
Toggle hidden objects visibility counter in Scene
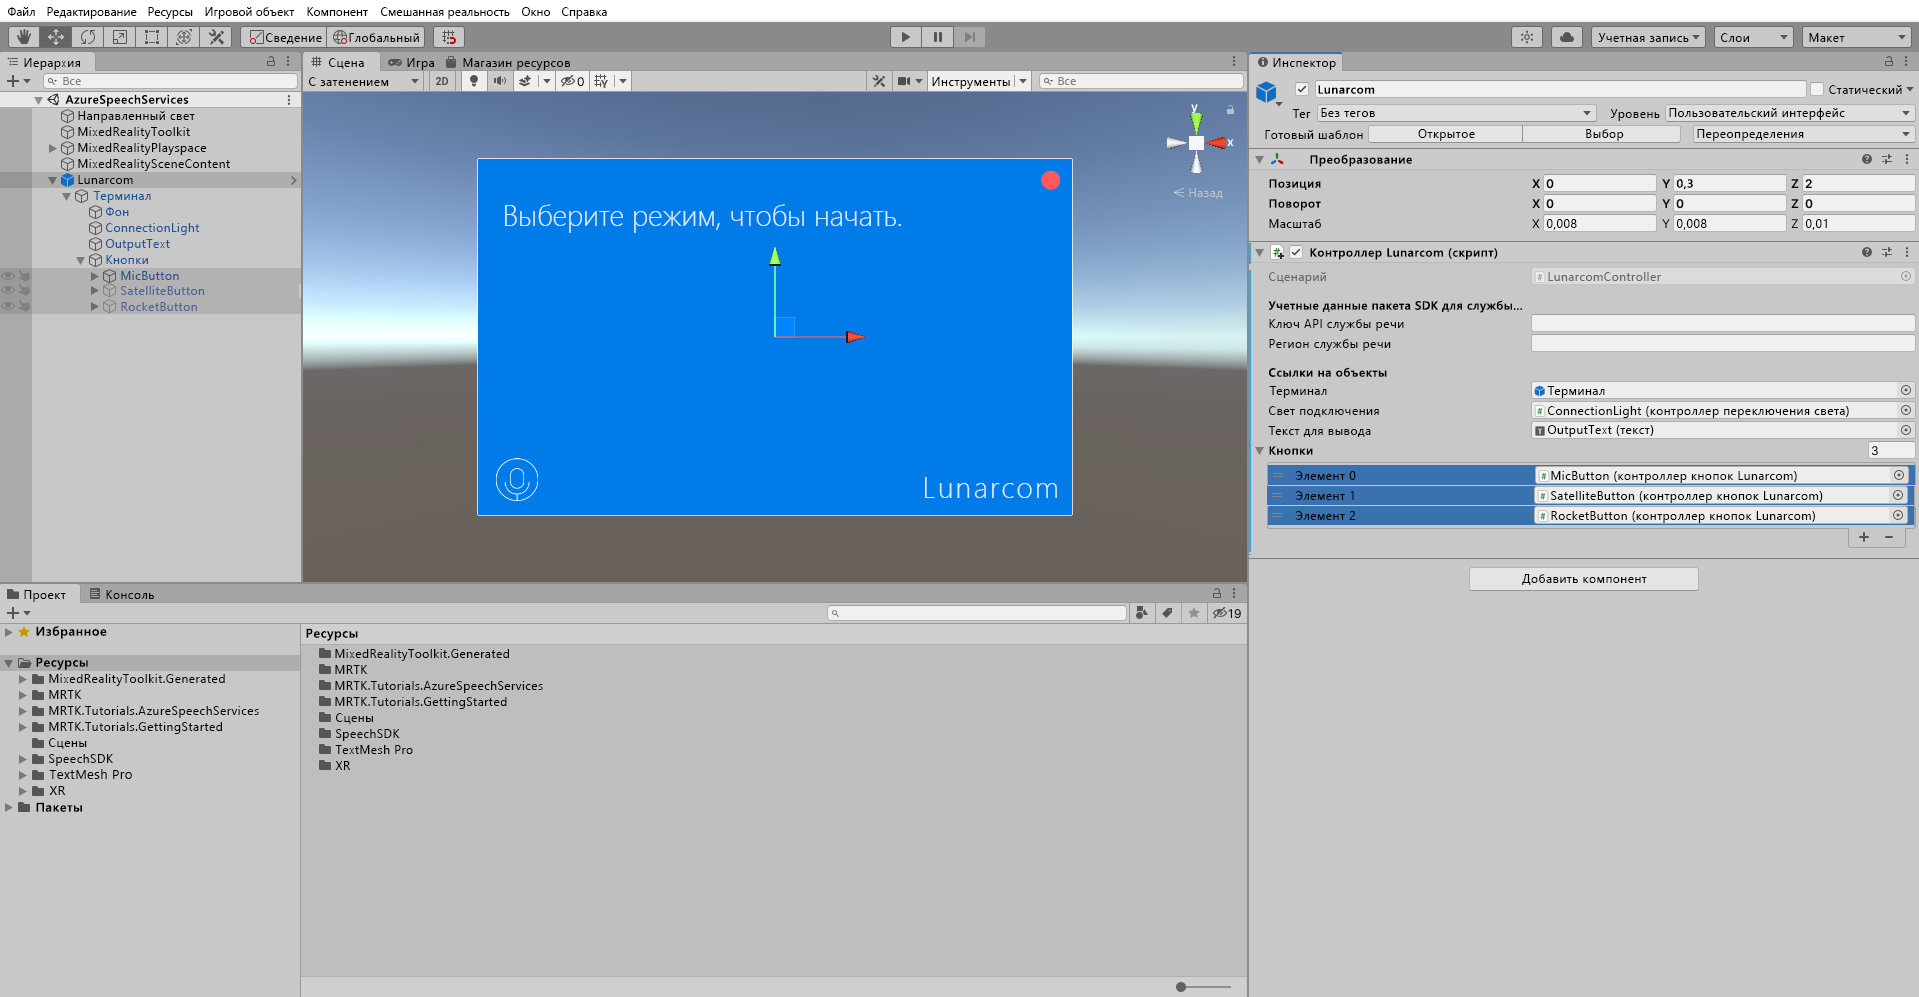(572, 81)
